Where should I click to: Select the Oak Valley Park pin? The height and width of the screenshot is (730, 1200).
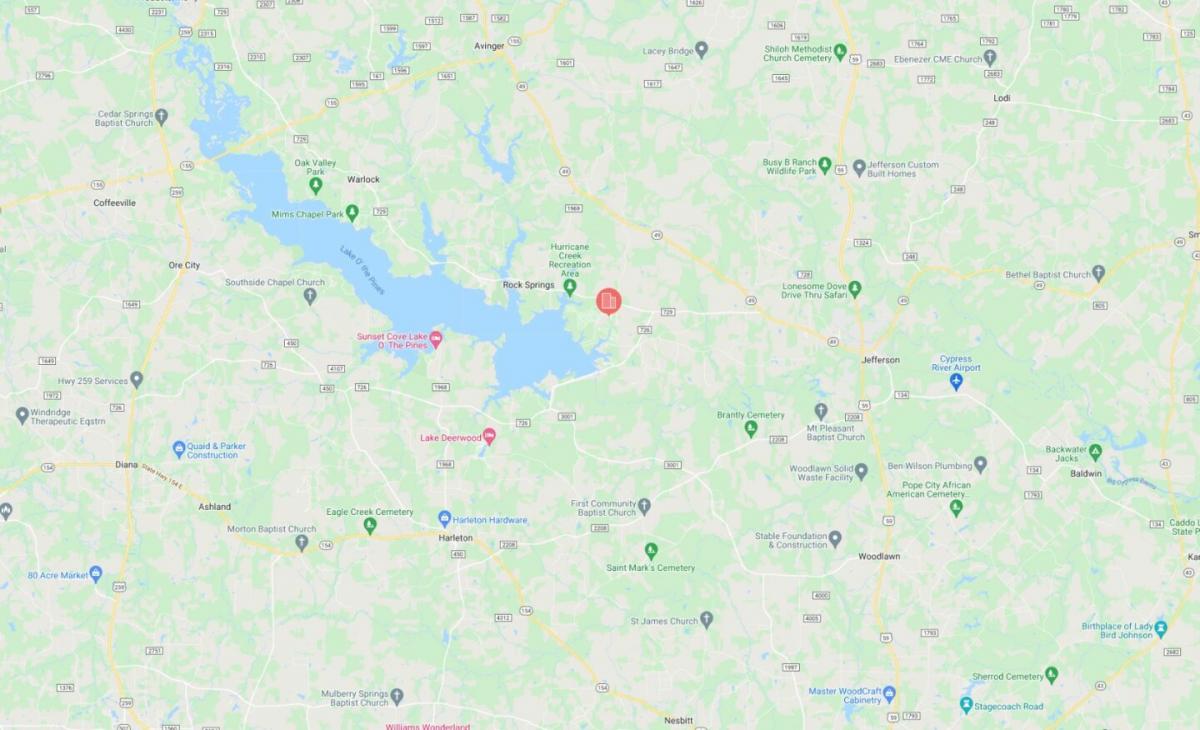pyautogui.click(x=316, y=185)
